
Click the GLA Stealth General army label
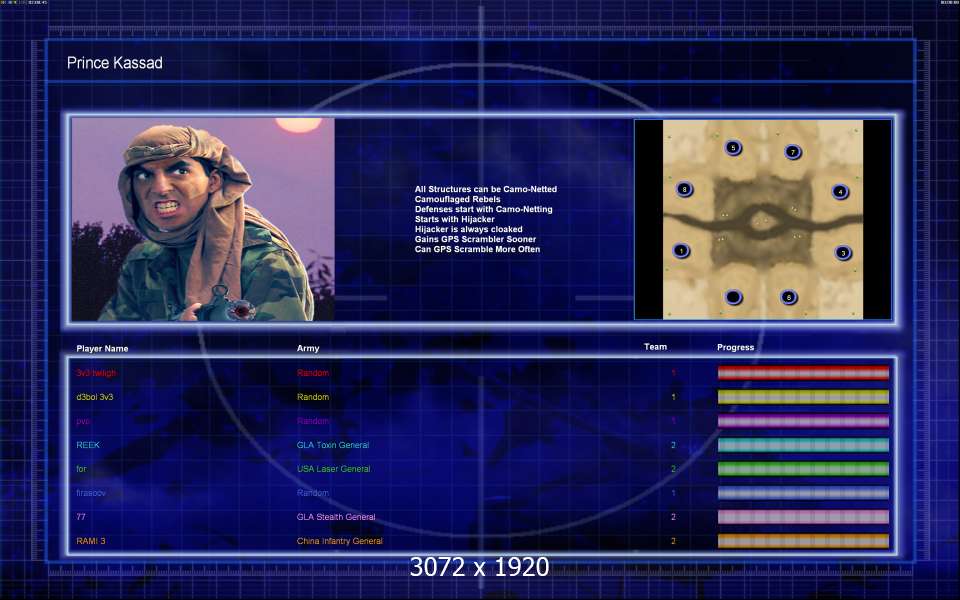(336, 517)
